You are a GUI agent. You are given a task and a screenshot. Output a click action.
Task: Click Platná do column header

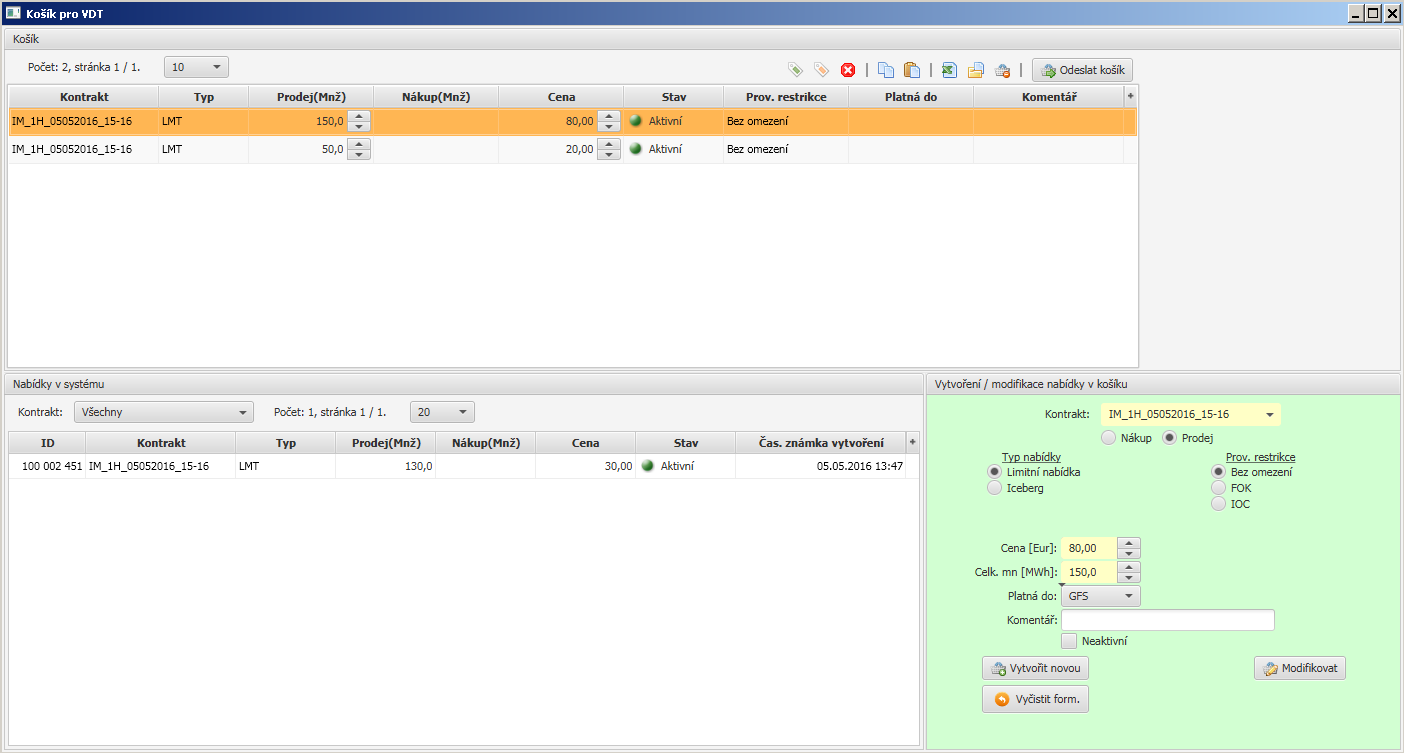click(911, 97)
